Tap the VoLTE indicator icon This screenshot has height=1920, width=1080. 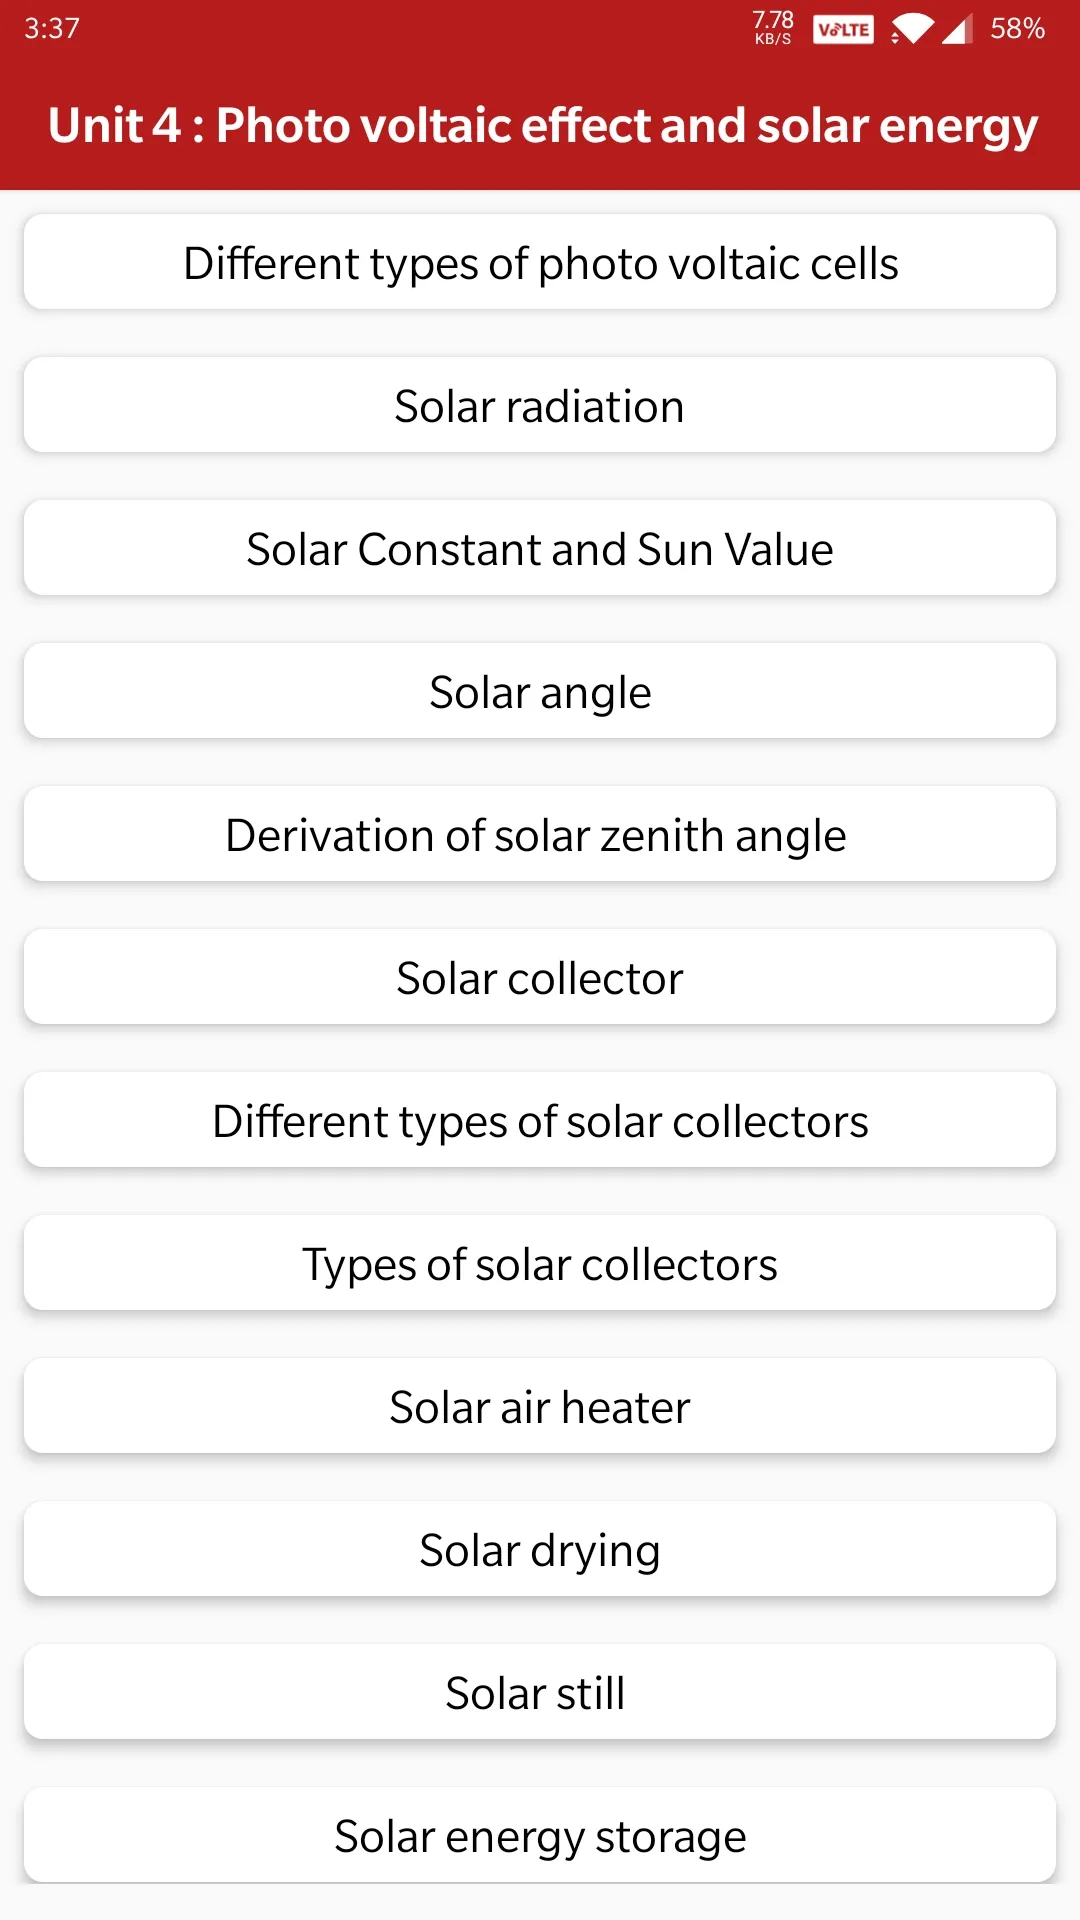[x=843, y=29]
